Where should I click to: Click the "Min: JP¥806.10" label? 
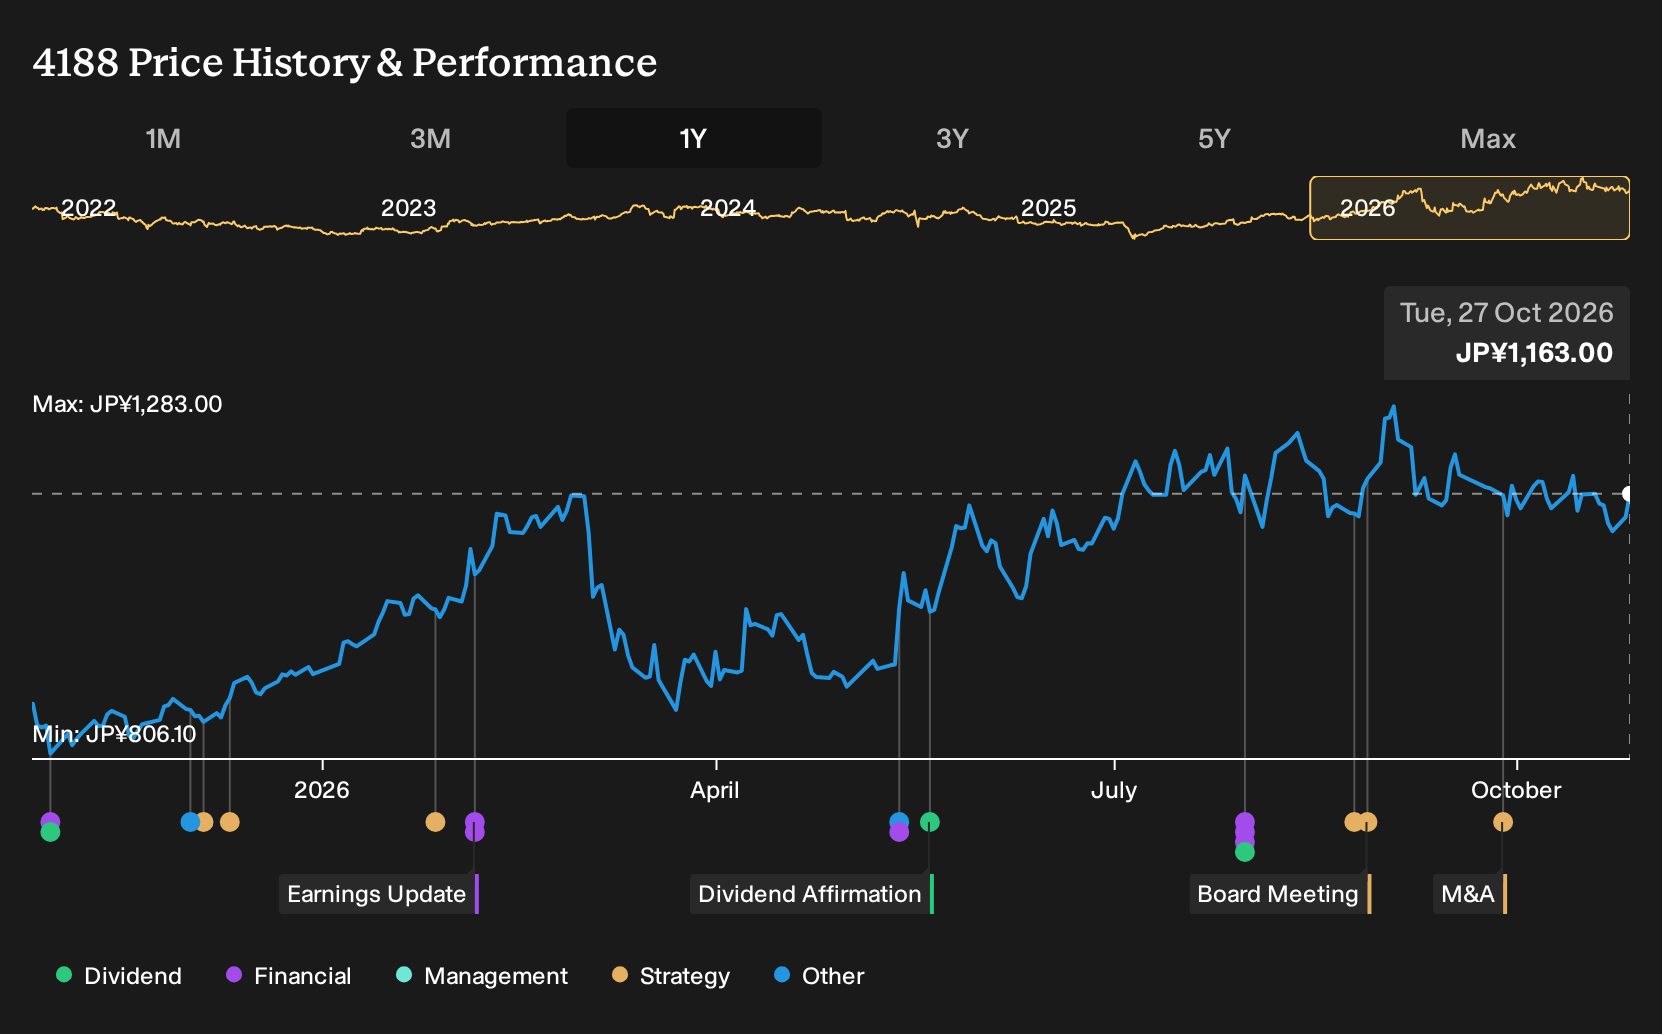tap(115, 734)
